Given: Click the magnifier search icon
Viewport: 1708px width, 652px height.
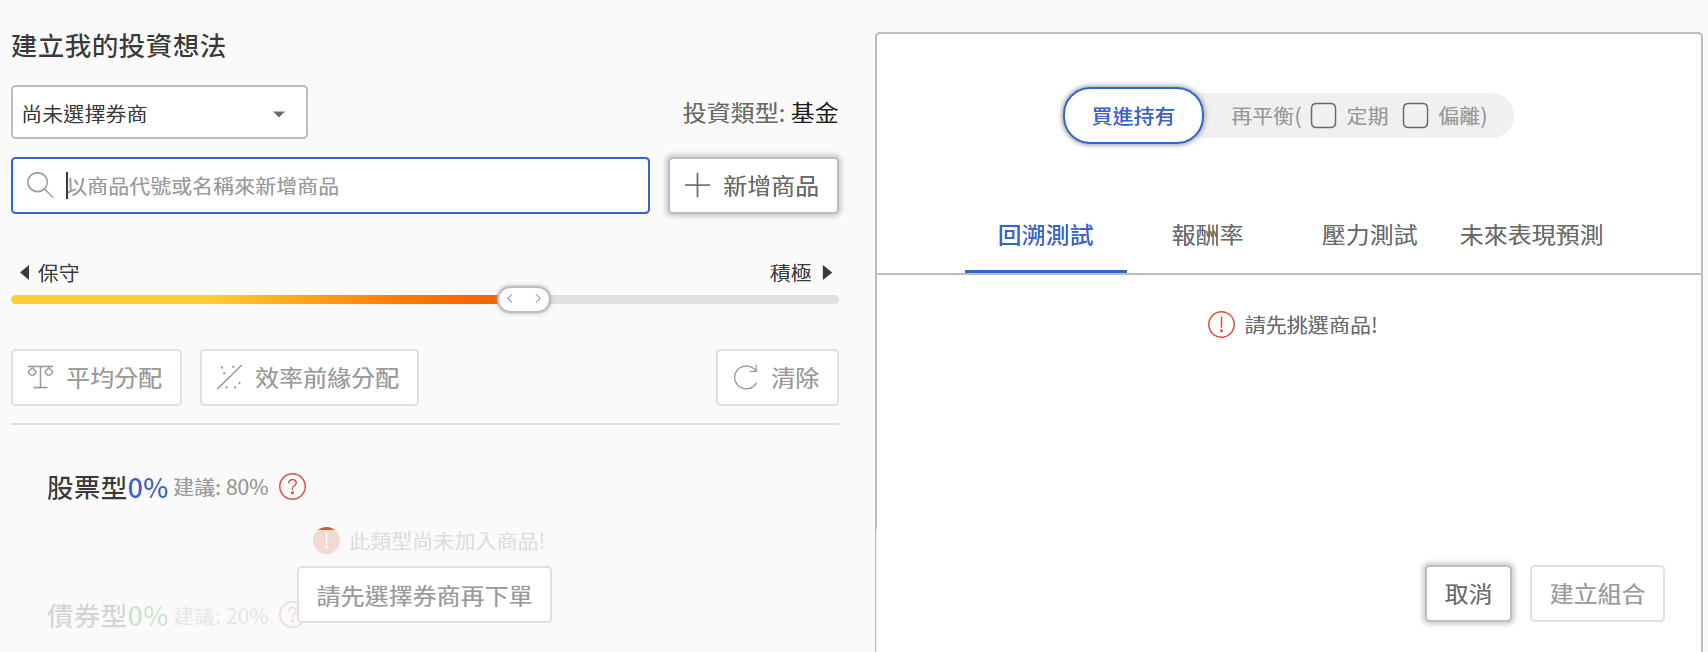Looking at the screenshot, I should tap(40, 185).
